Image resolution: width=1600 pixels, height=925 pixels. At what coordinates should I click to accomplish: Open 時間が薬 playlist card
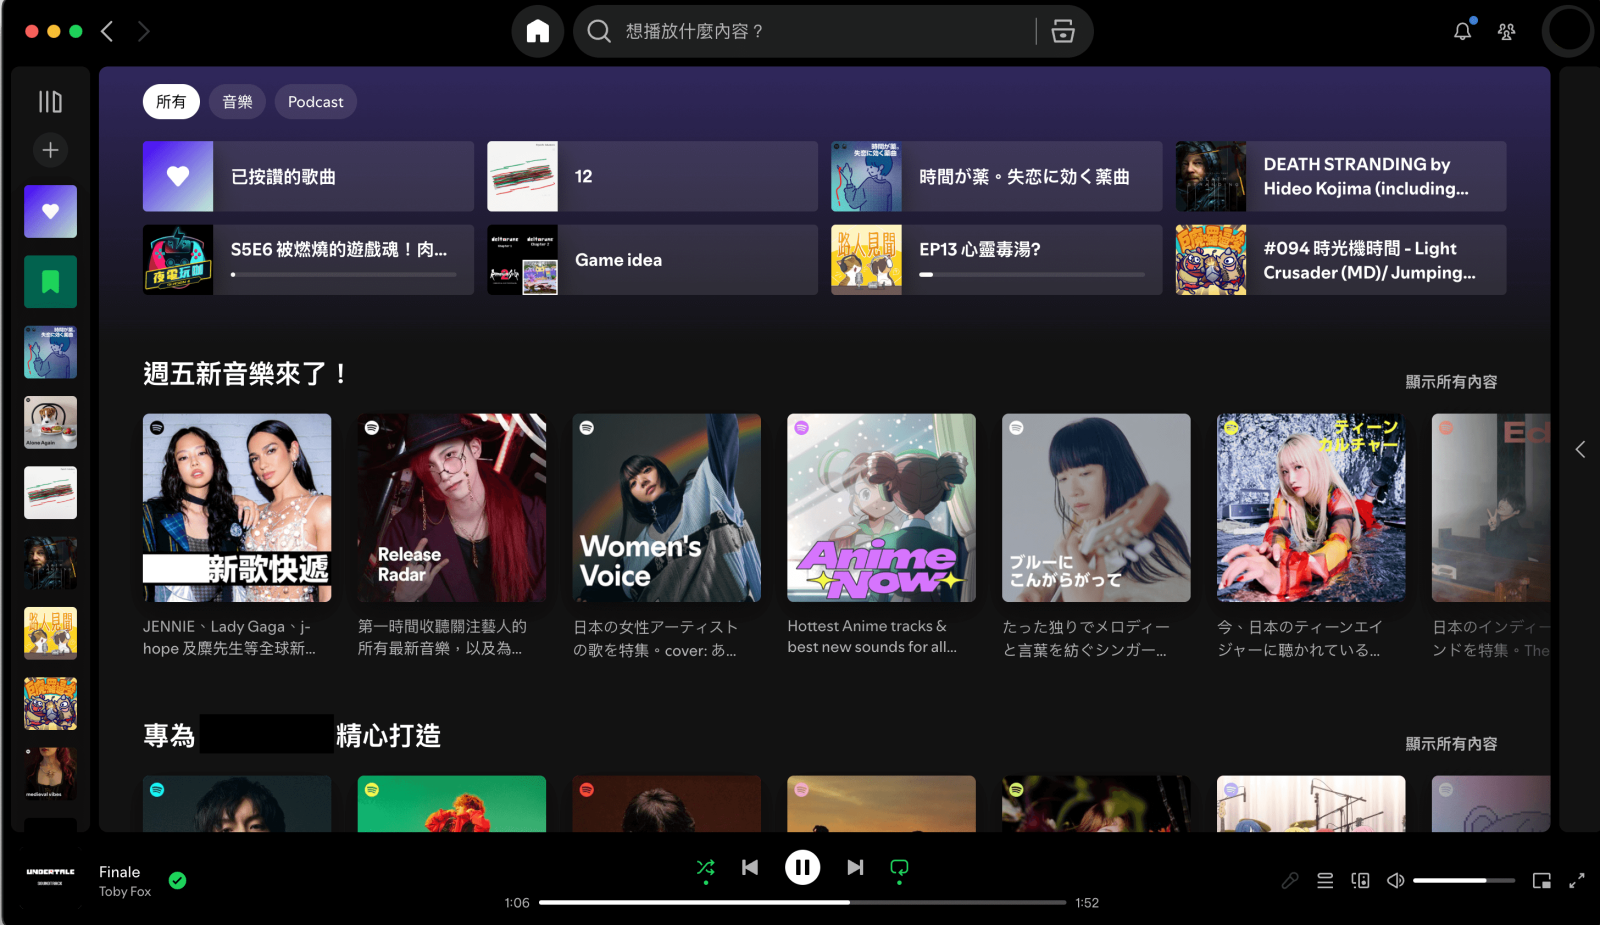(x=996, y=176)
